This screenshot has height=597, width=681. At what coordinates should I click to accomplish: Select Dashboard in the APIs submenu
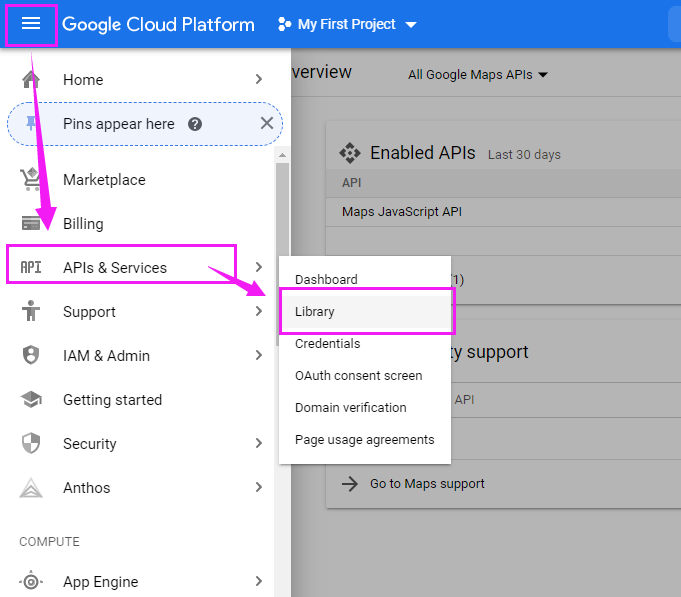[365, 279]
